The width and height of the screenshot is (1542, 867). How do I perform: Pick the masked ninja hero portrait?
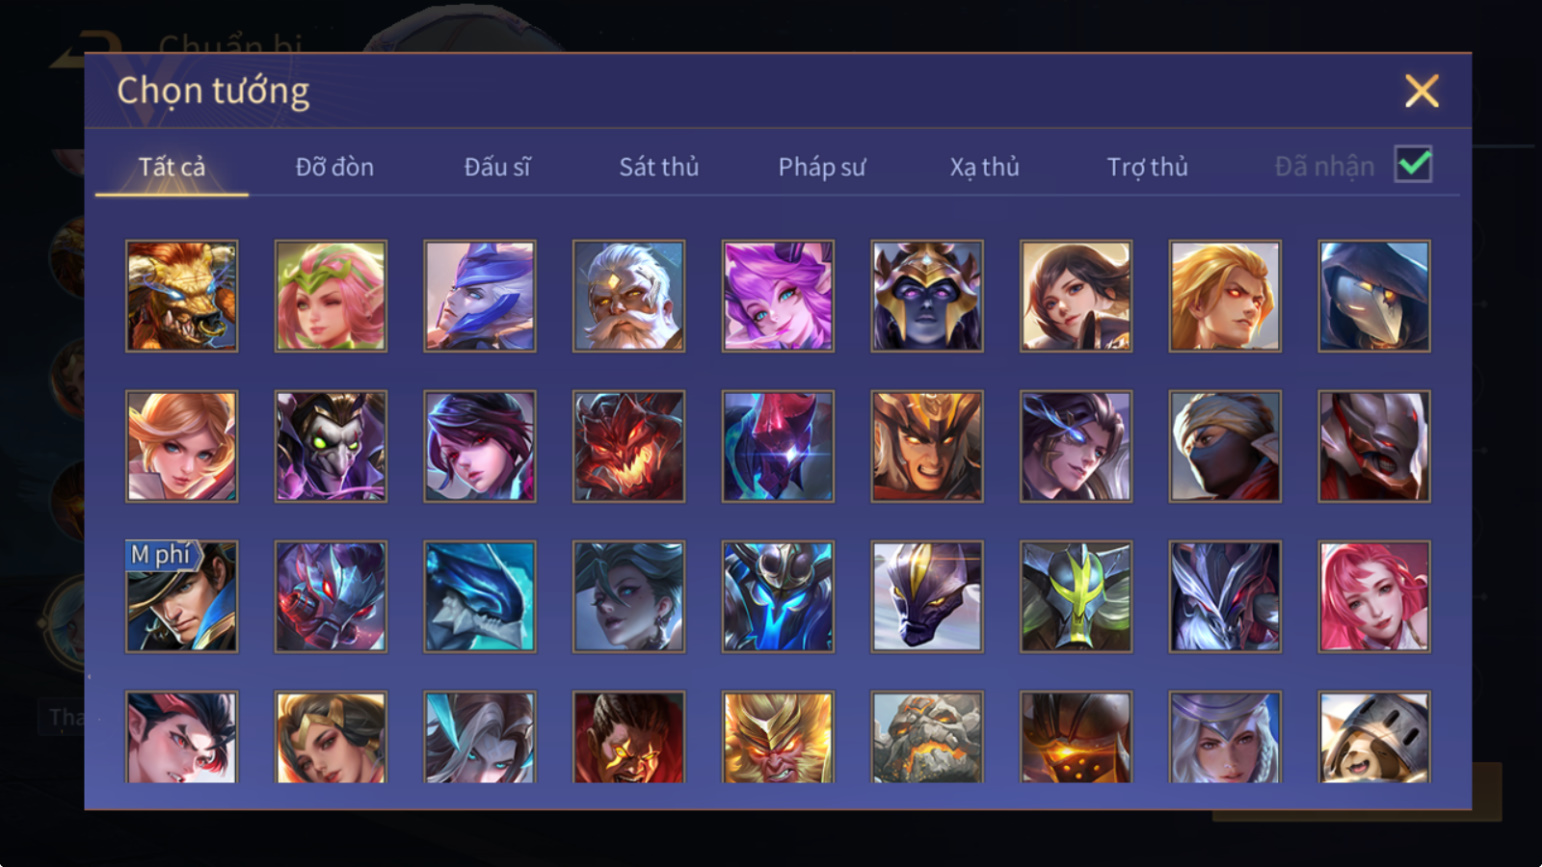(x=1225, y=446)
